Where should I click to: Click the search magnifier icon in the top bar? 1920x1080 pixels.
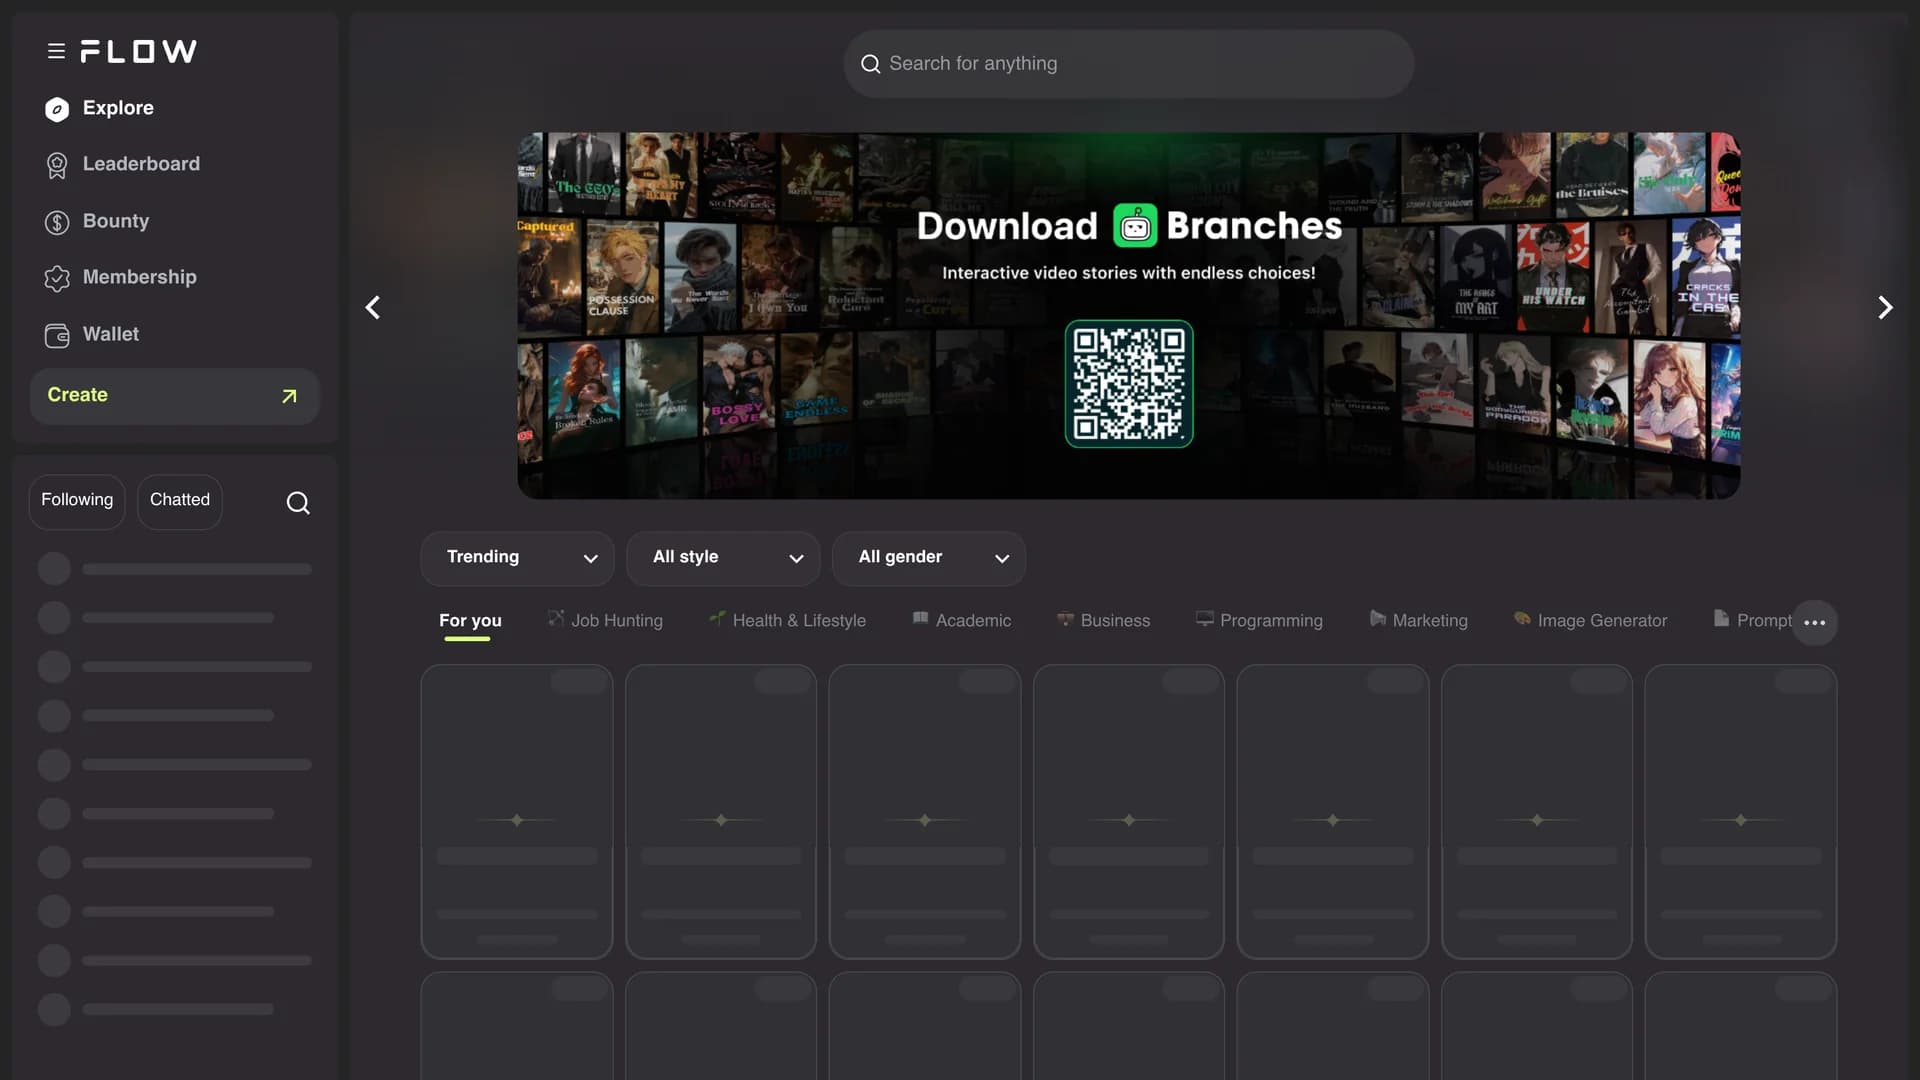coord(870,64)
